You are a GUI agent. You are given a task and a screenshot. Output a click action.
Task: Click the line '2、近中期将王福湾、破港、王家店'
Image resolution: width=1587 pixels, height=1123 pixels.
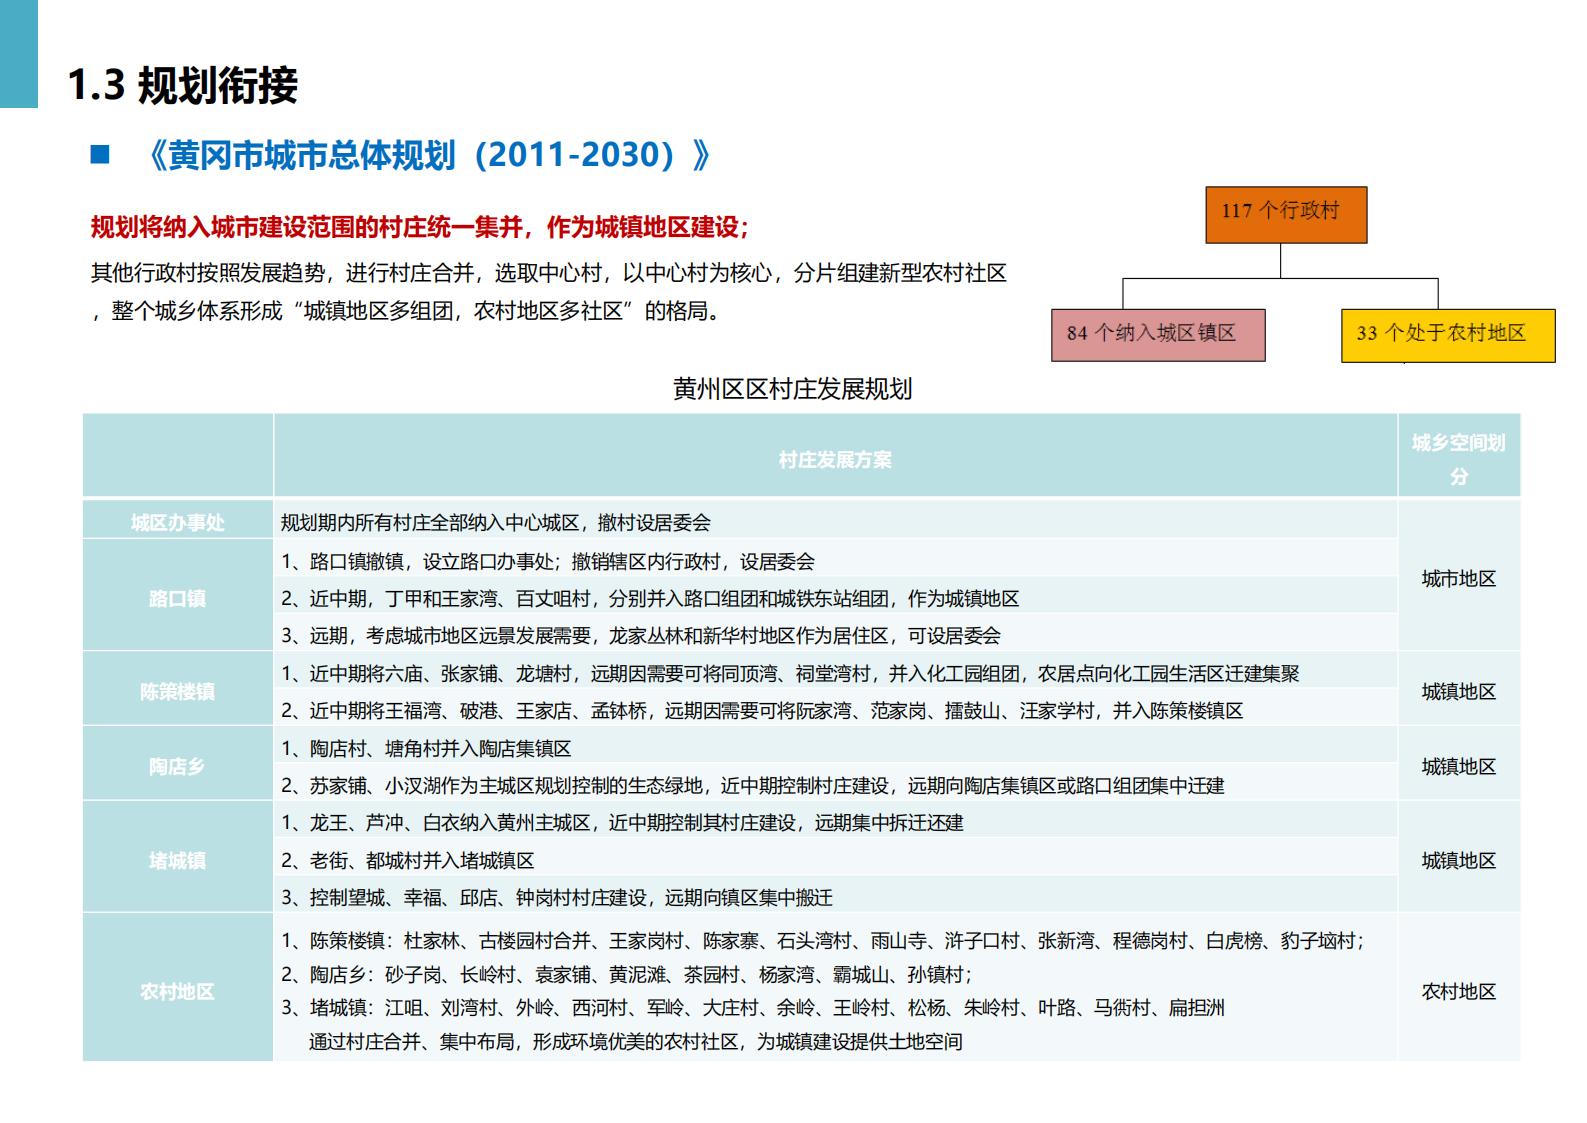(762, 711)
